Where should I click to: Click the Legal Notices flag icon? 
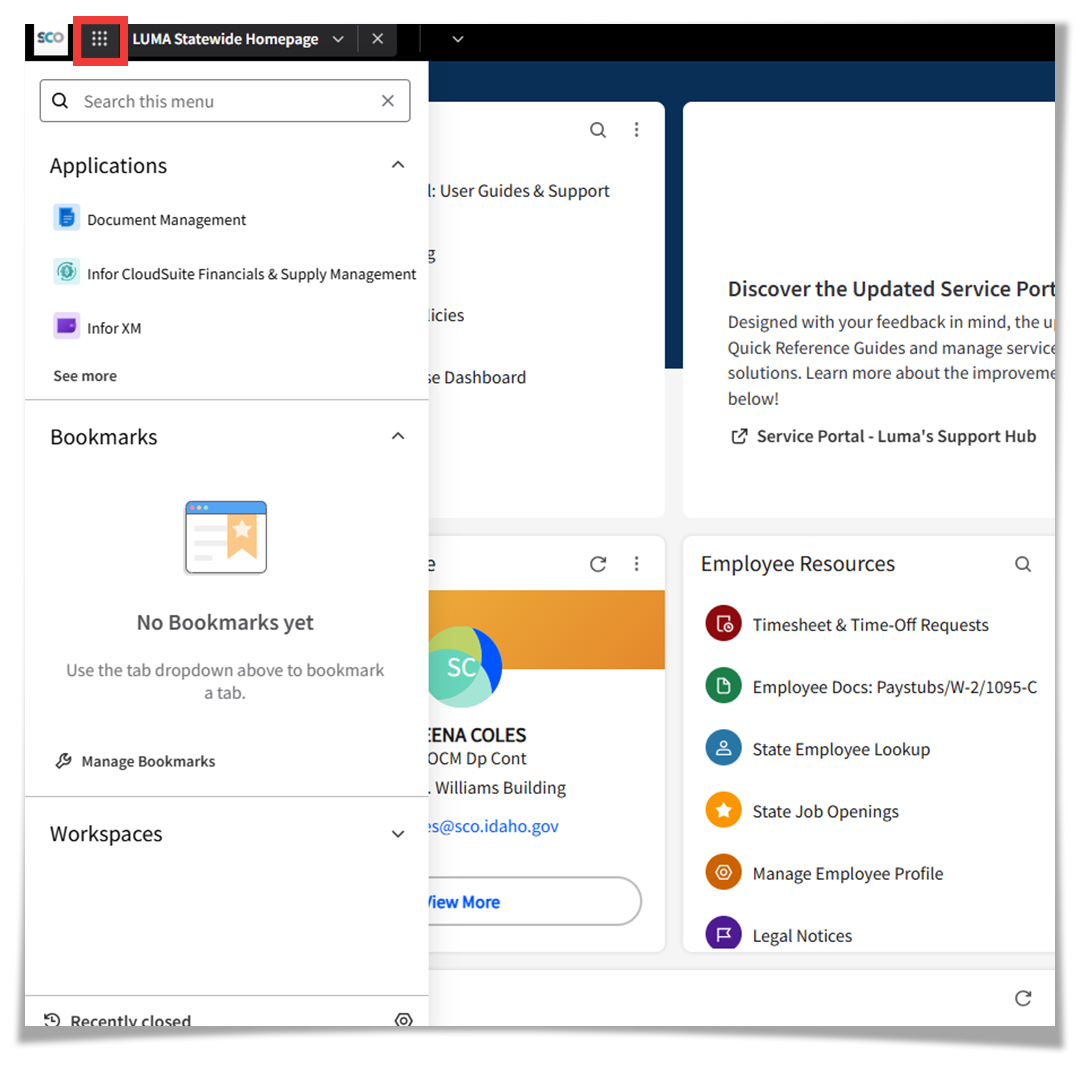[x=723, y=933]
